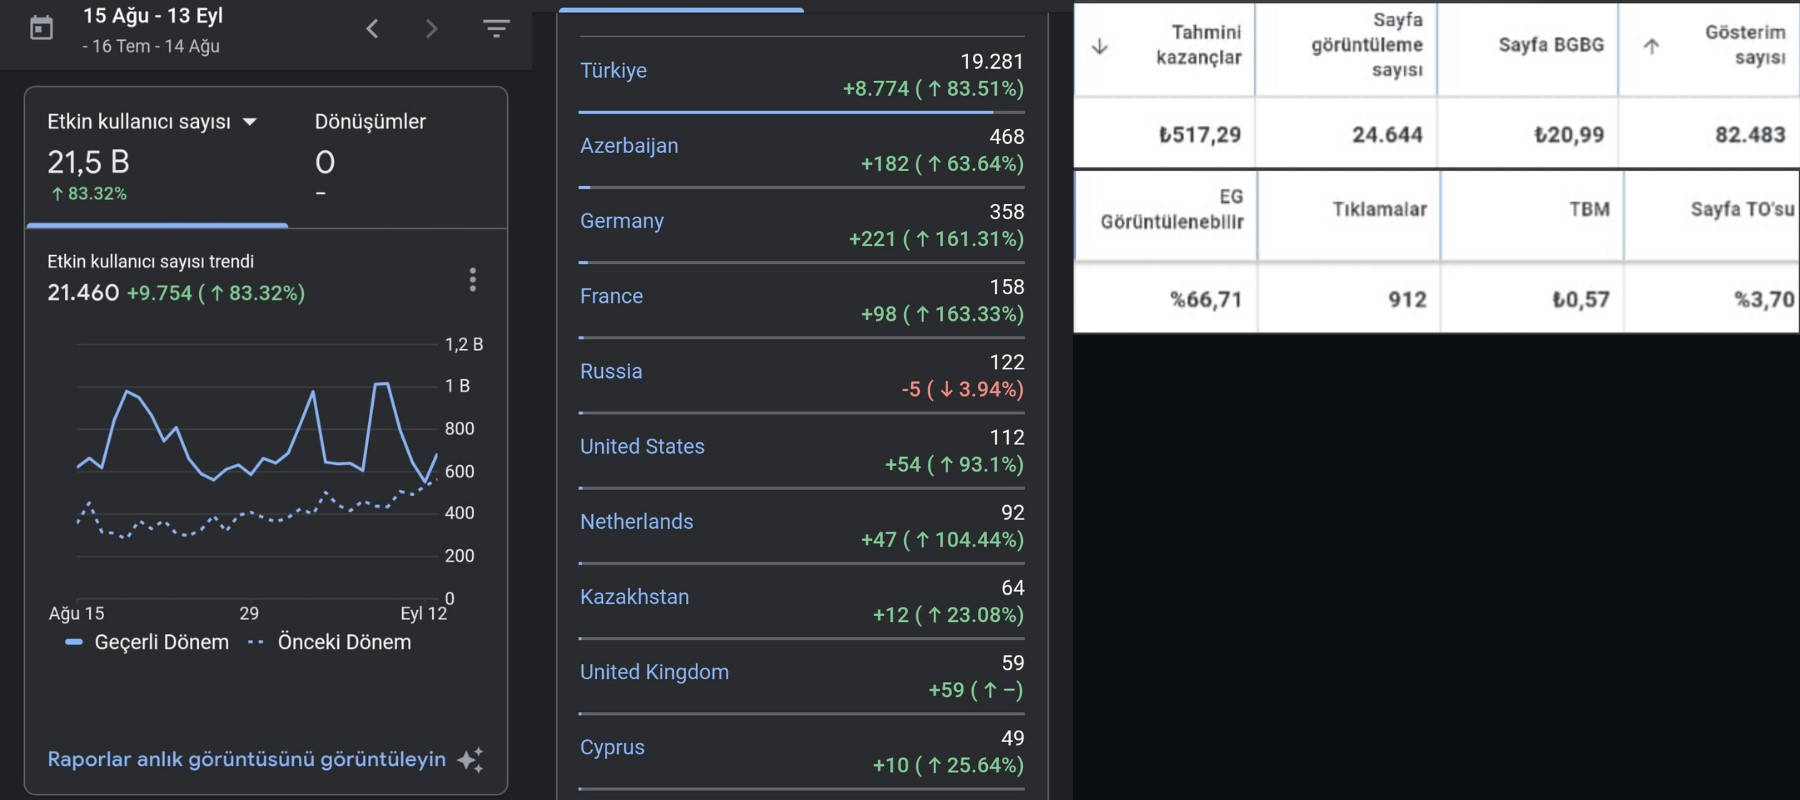
Task: Toggle the Geçerli Dönem legend series
Action: tap(147, 642)
